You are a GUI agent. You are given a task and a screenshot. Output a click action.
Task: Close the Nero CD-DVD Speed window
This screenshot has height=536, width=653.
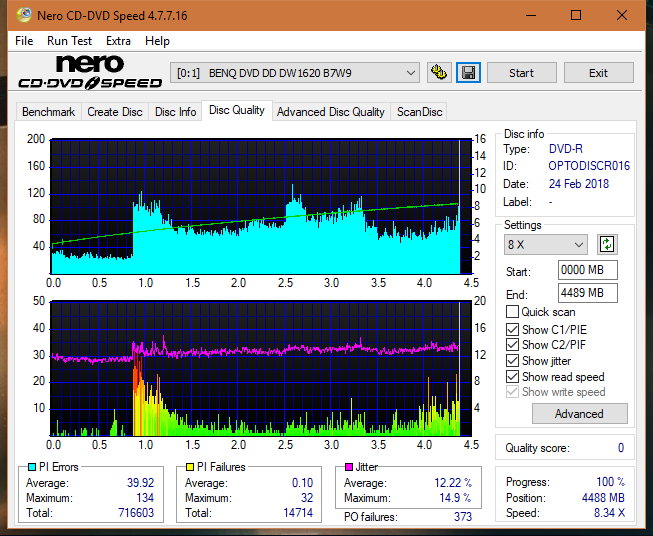point(622,15)
